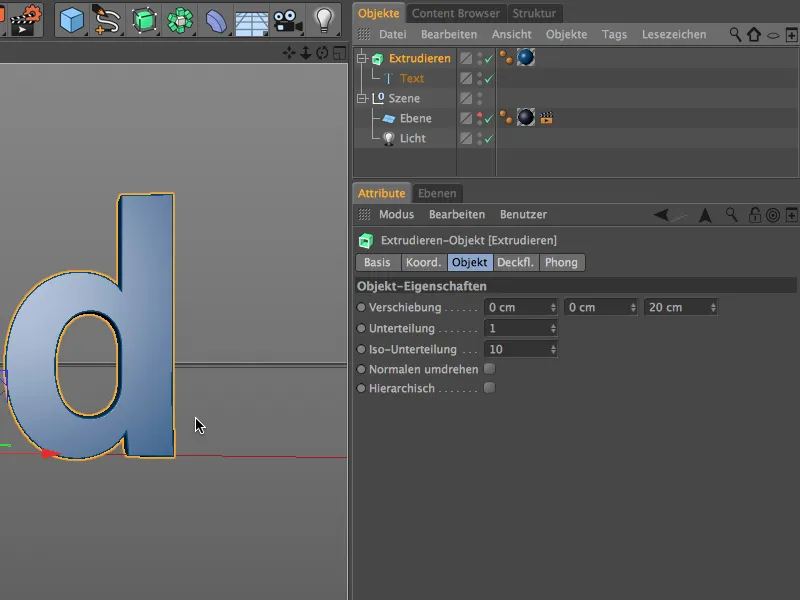The height and width of the screenshot is (600, 800).
Task: Toggle the Extrudieren layer checkbox
Action: (466, 58)
